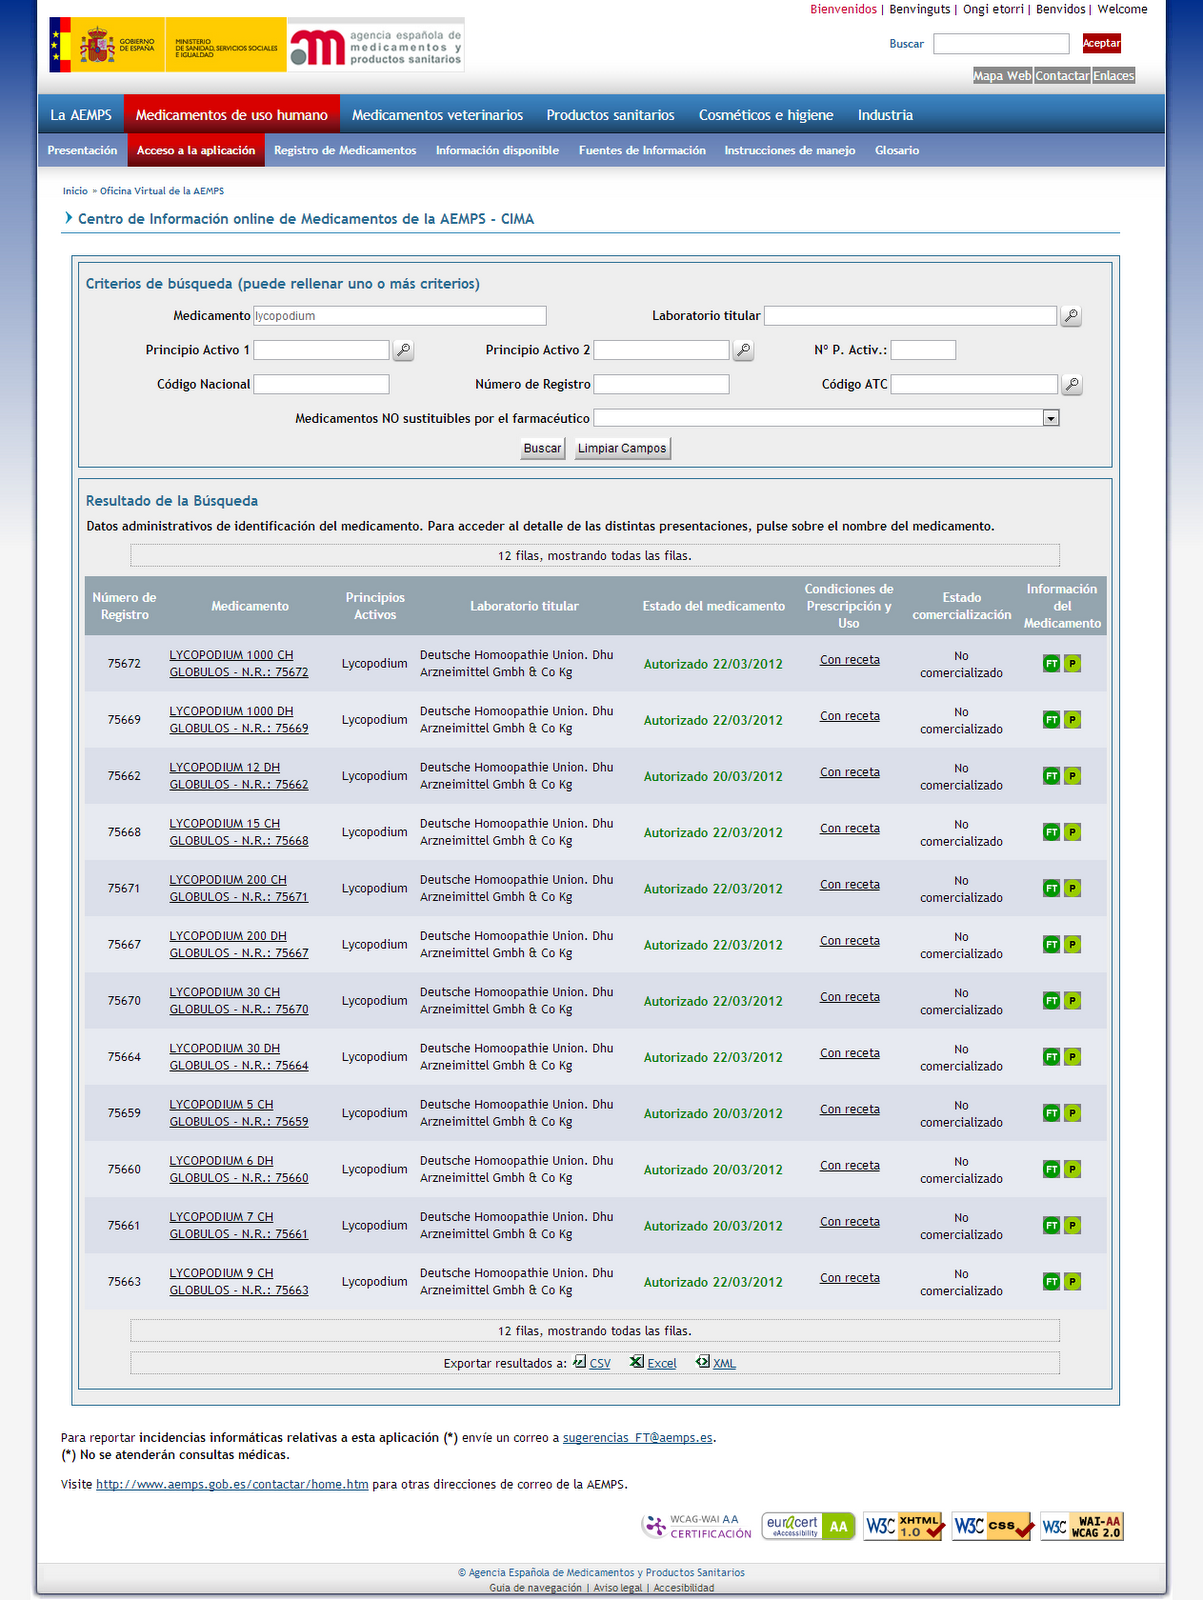Click Con receta link in row 75662
Viewport: 1203px width, 1600px height.
[x=850, y=772]
